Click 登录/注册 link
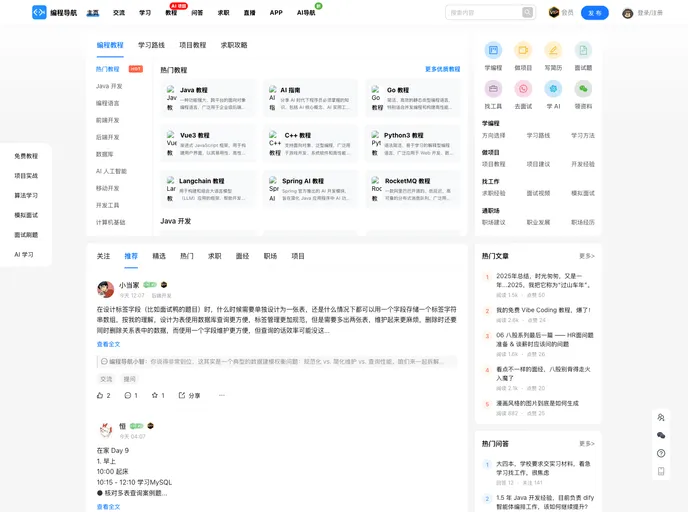This screenshot has height=512, width=688. coord(650,13)
